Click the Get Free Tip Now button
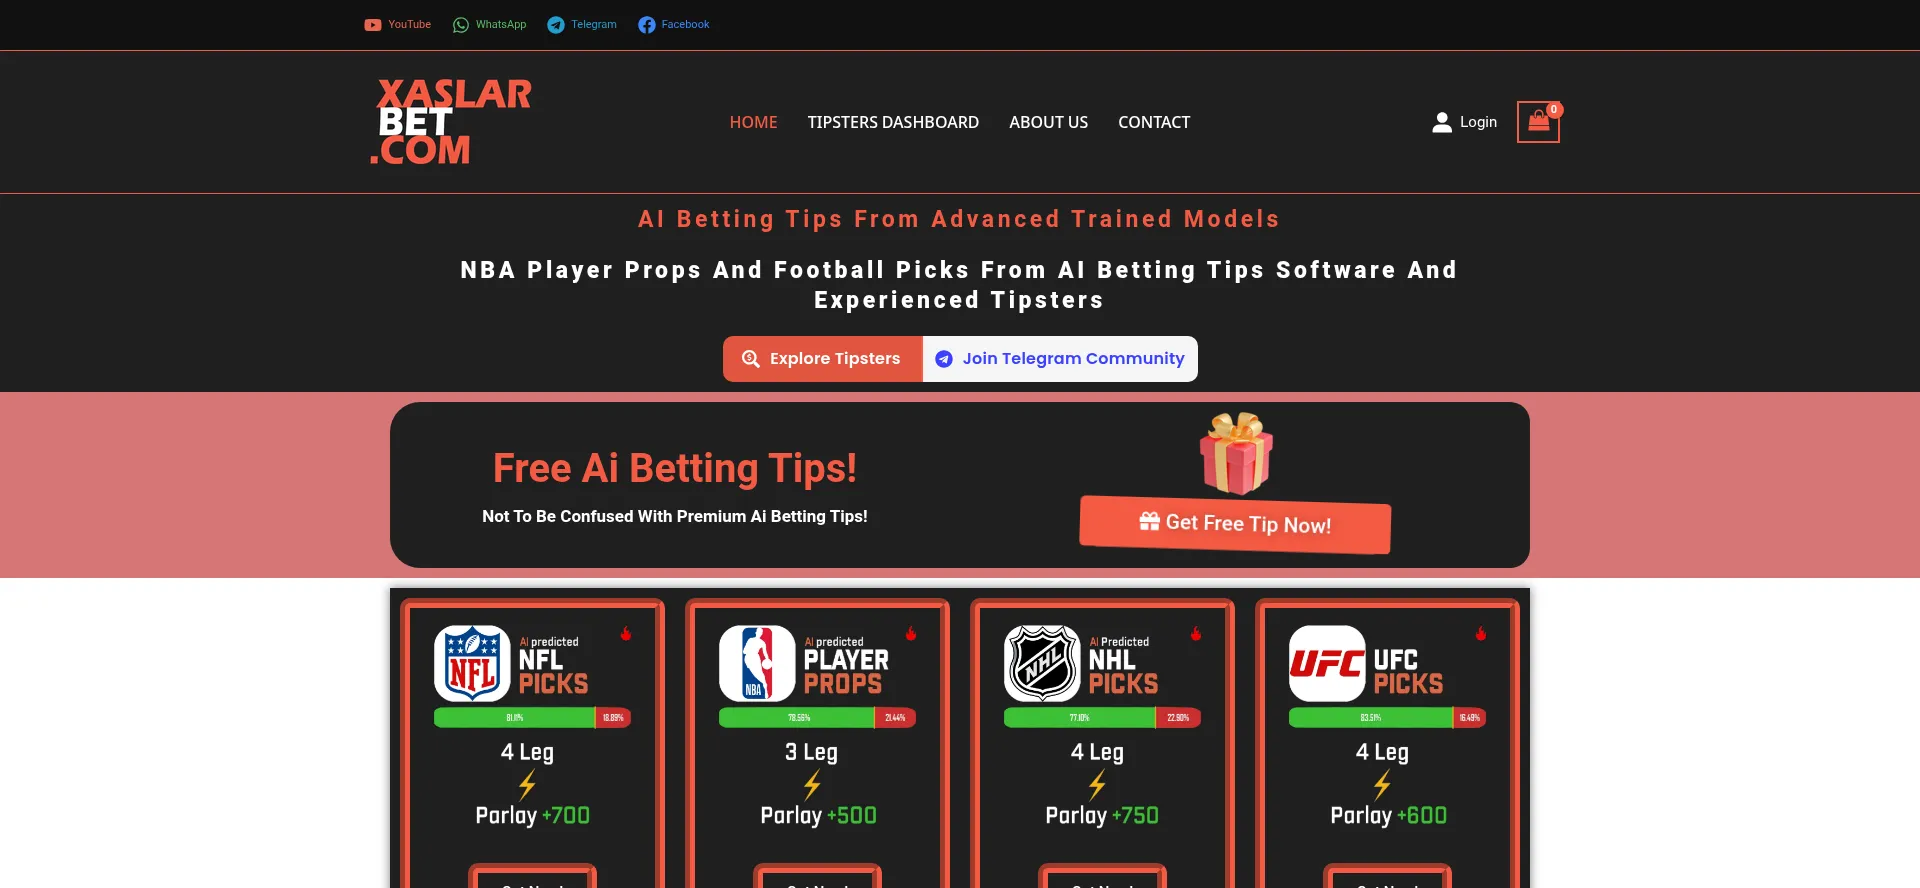This screenshot has height=888, width=1920. click(1235, 524)
